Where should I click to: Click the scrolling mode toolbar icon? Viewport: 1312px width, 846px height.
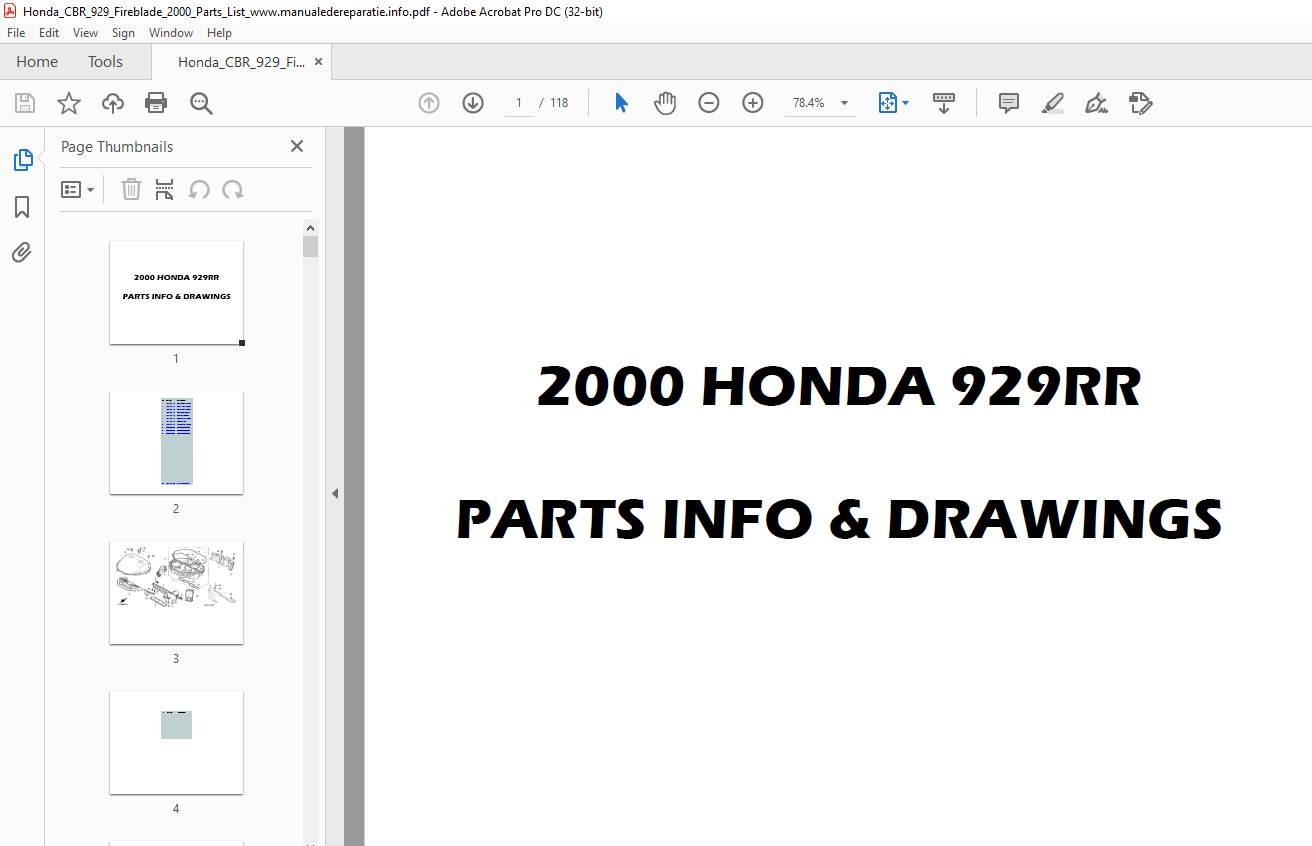(x=944, y=103)
